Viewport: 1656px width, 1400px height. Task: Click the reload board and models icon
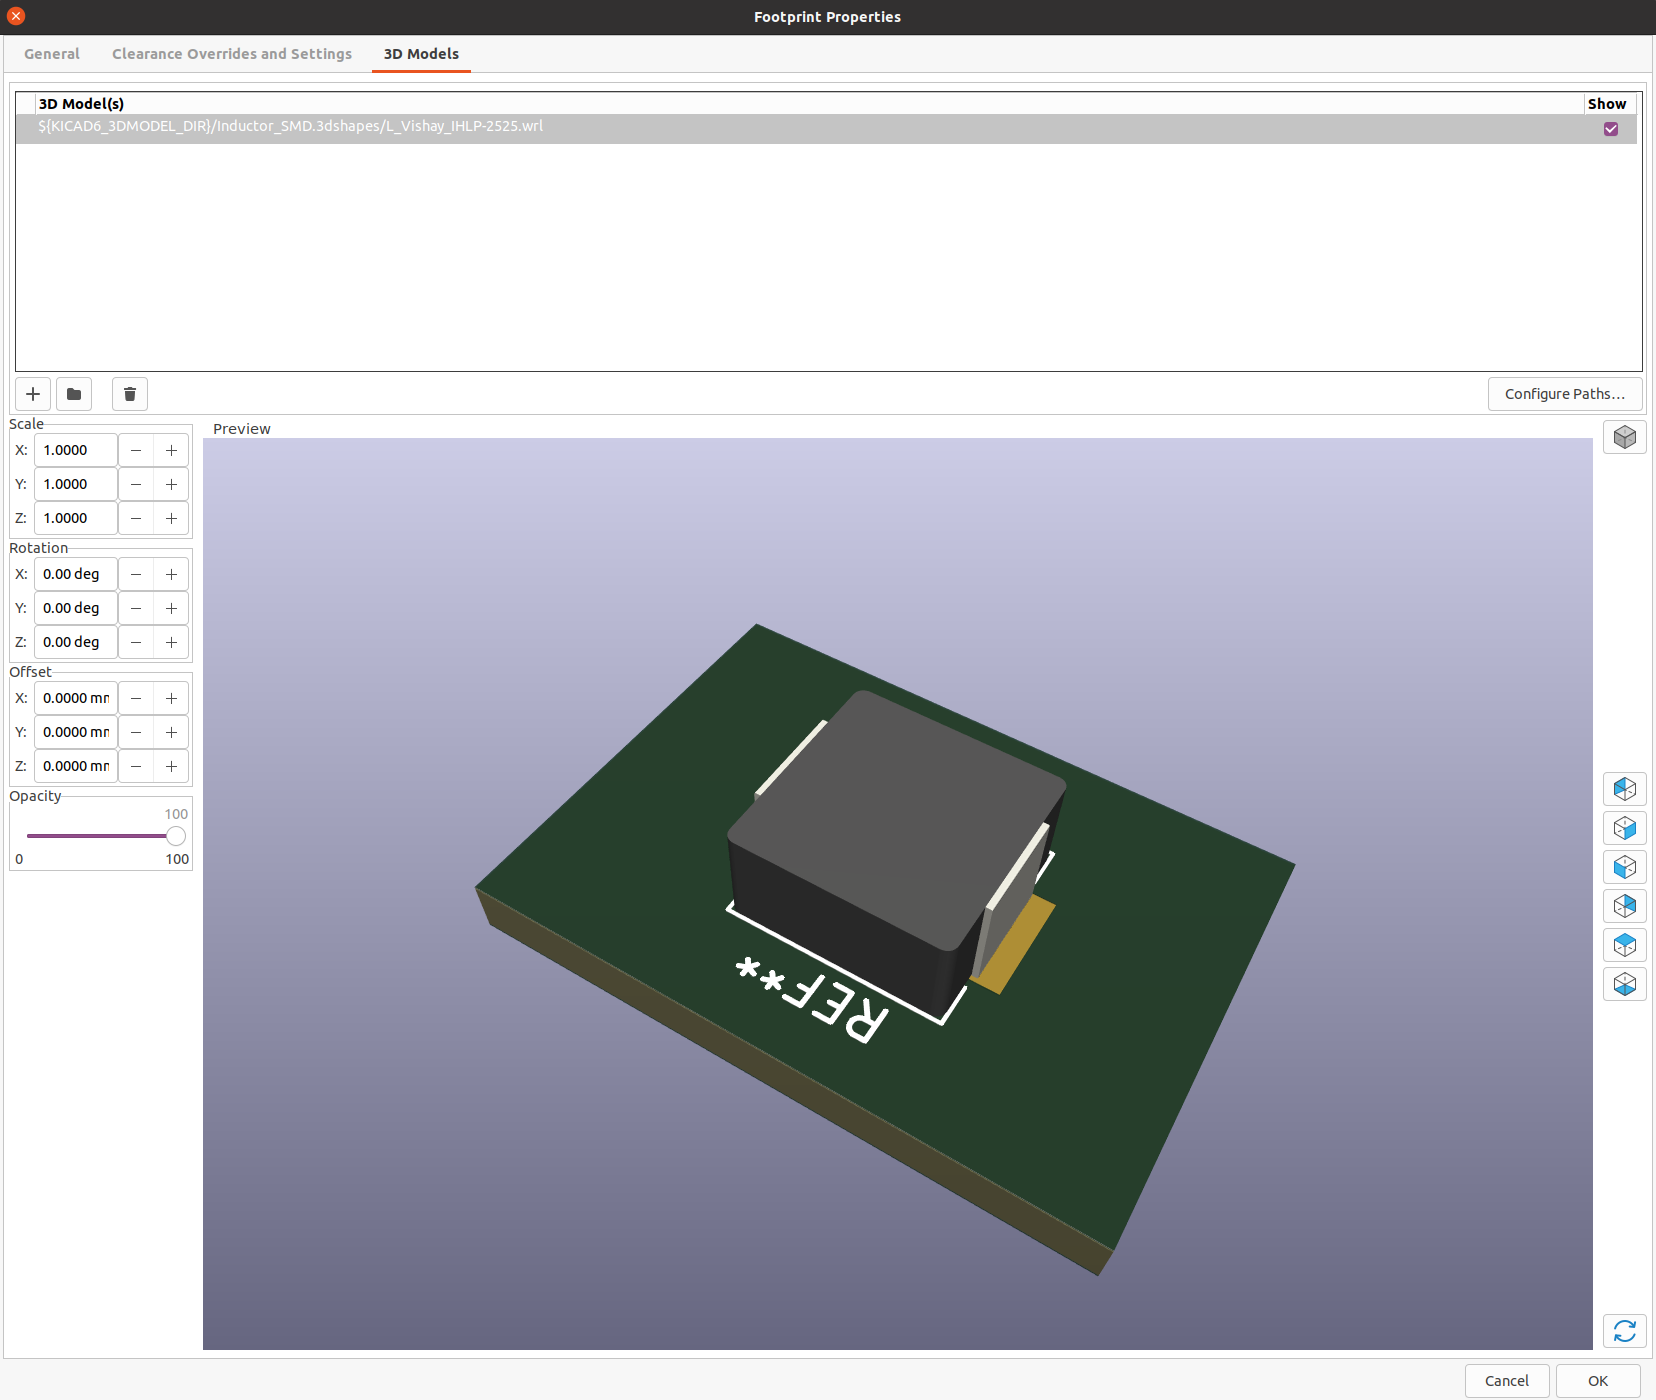(1624, 1331)
